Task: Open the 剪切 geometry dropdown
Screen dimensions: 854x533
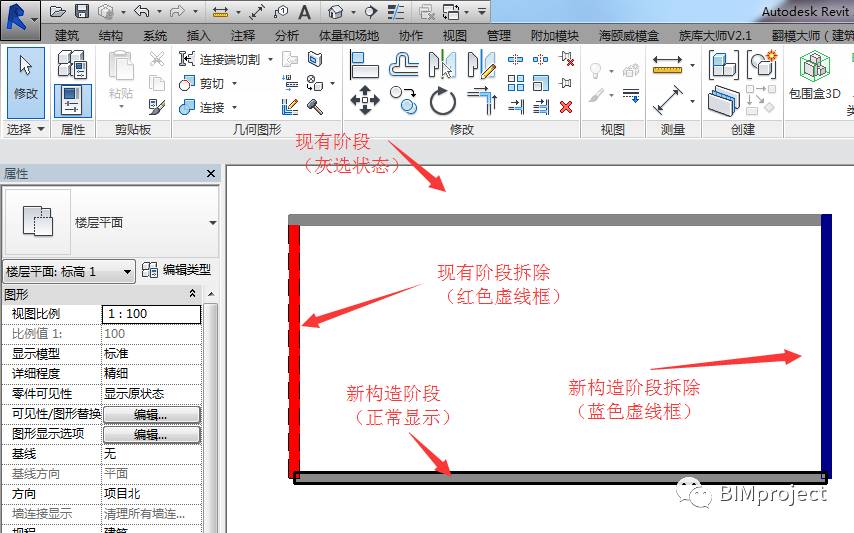Action: click(x=234, y=83)
